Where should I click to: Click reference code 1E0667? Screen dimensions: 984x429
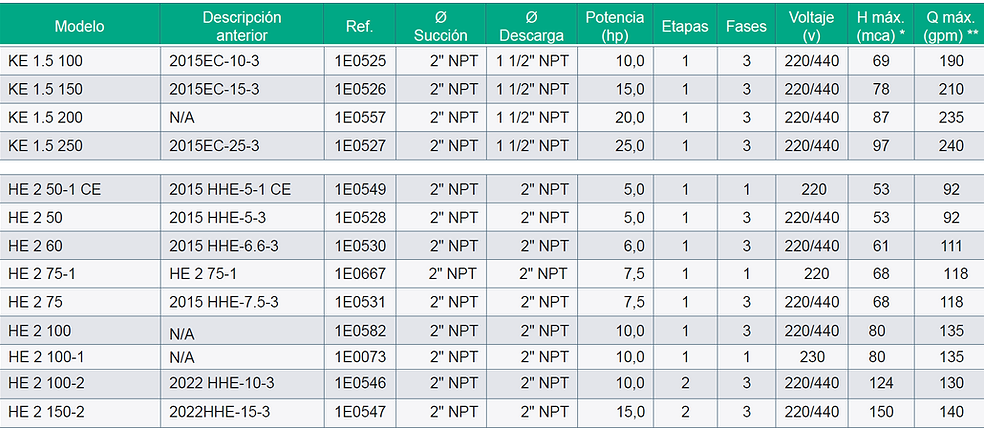359,274
